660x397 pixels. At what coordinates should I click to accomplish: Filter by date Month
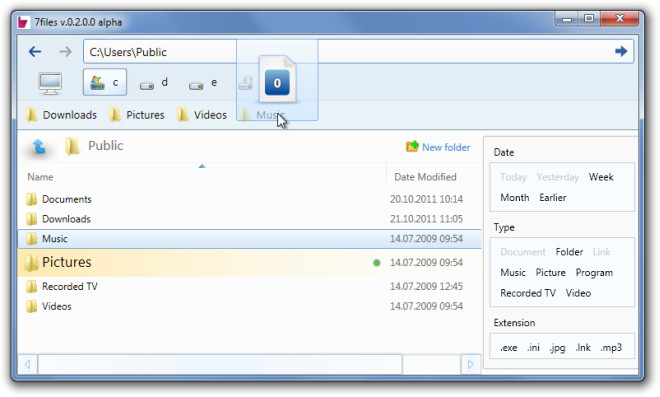click(514, 197)
